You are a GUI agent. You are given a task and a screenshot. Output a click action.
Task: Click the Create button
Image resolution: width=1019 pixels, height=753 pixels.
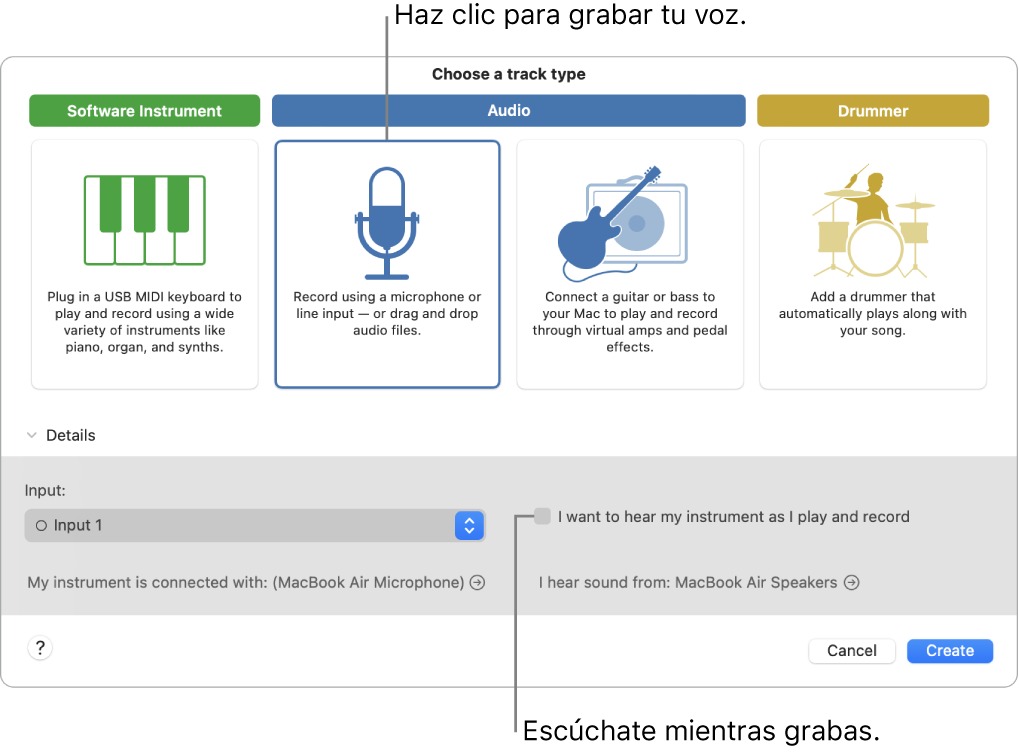[x=948, y=650]
